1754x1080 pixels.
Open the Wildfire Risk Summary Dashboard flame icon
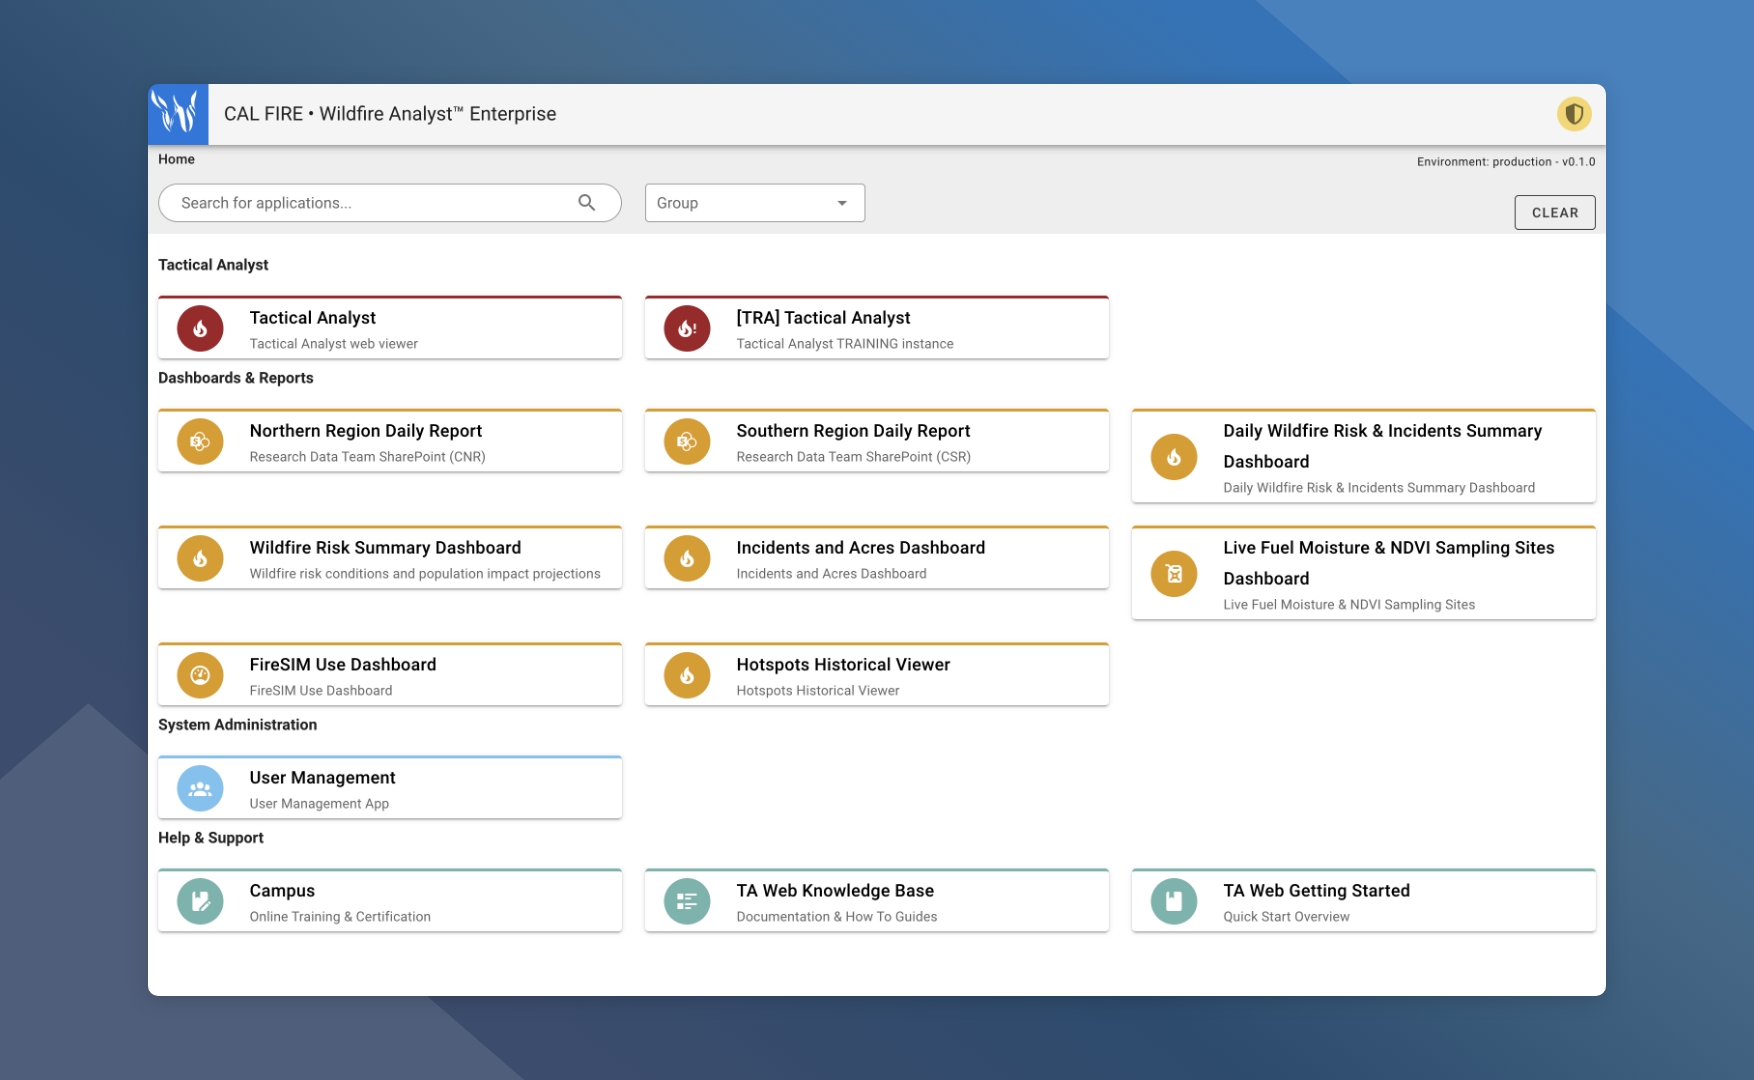tap(200, 558)
